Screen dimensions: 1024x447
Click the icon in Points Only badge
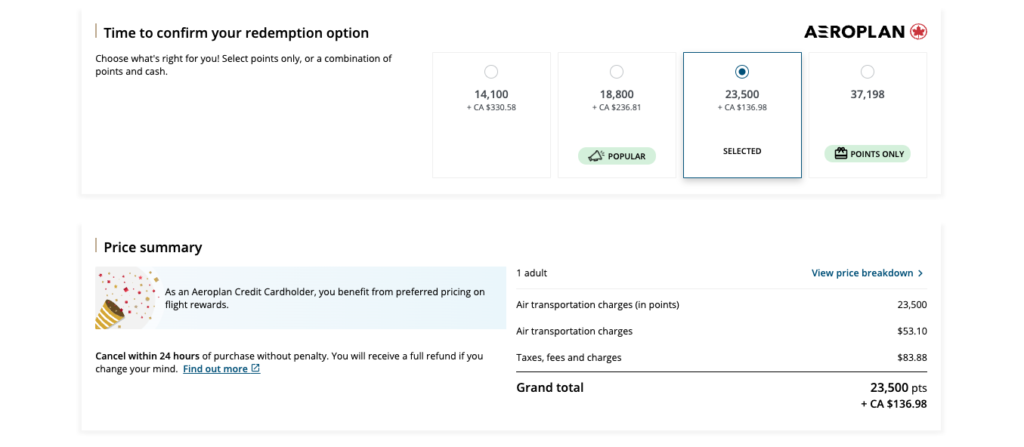click(x=840, y=154)
